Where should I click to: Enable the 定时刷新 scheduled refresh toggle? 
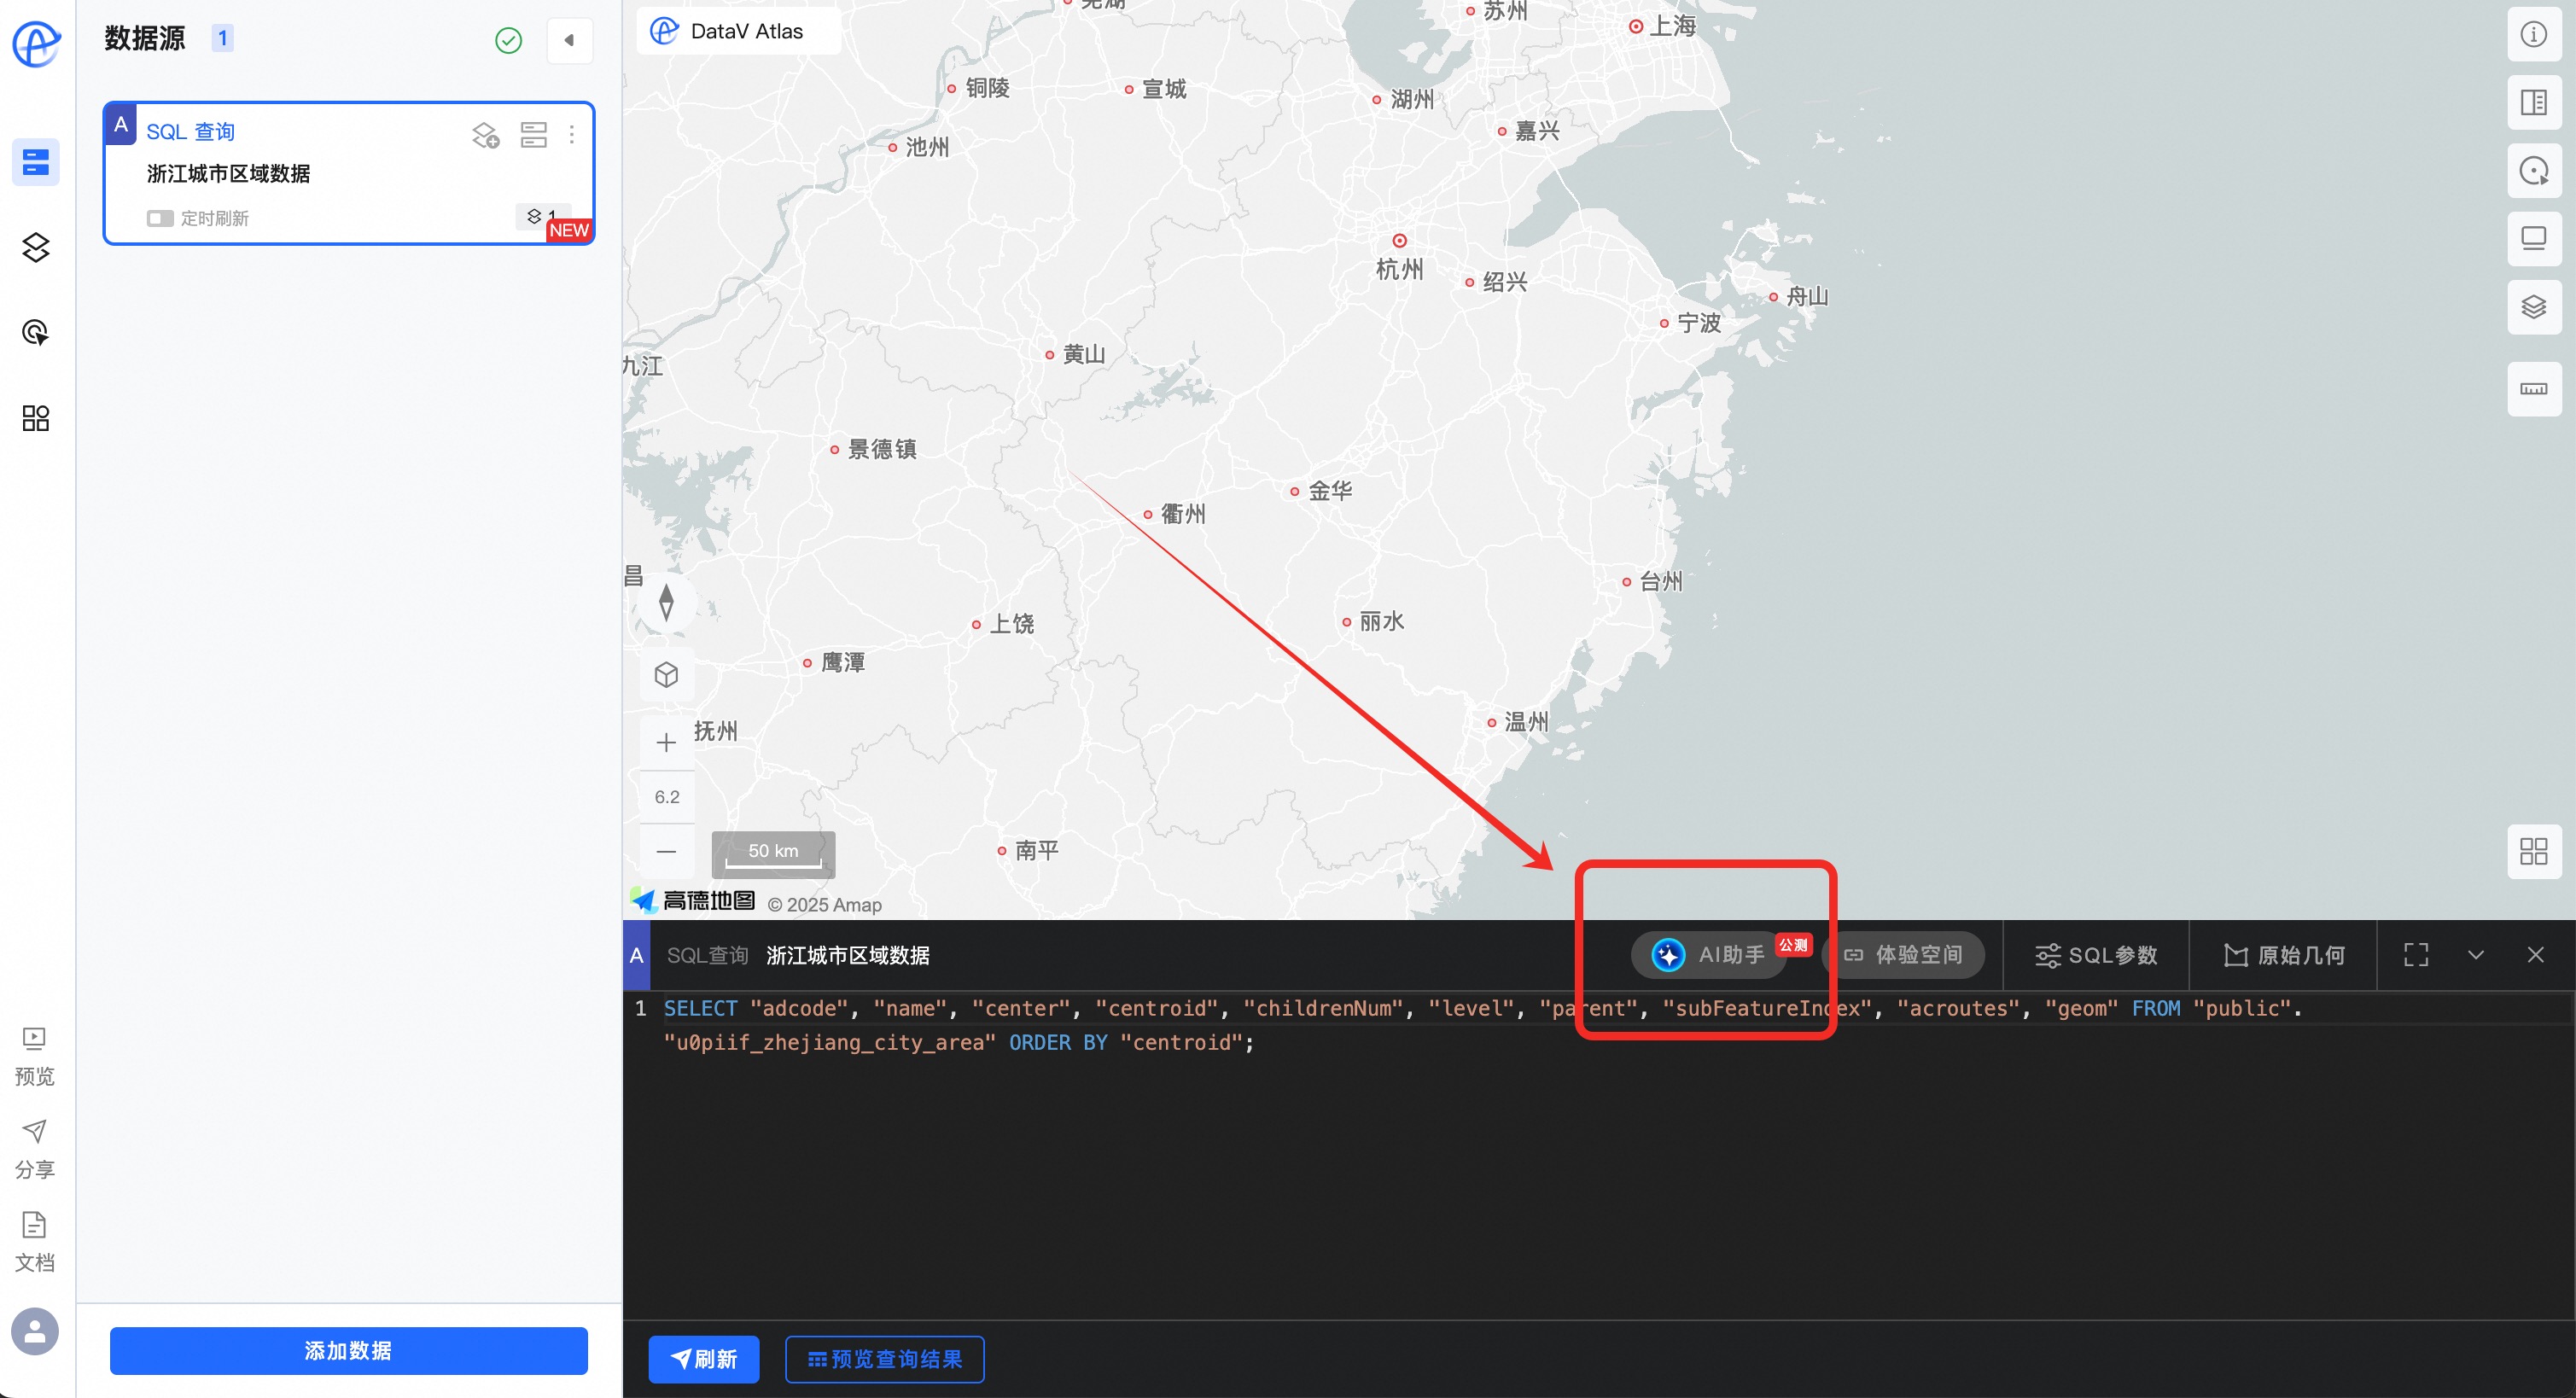(160, 218)
